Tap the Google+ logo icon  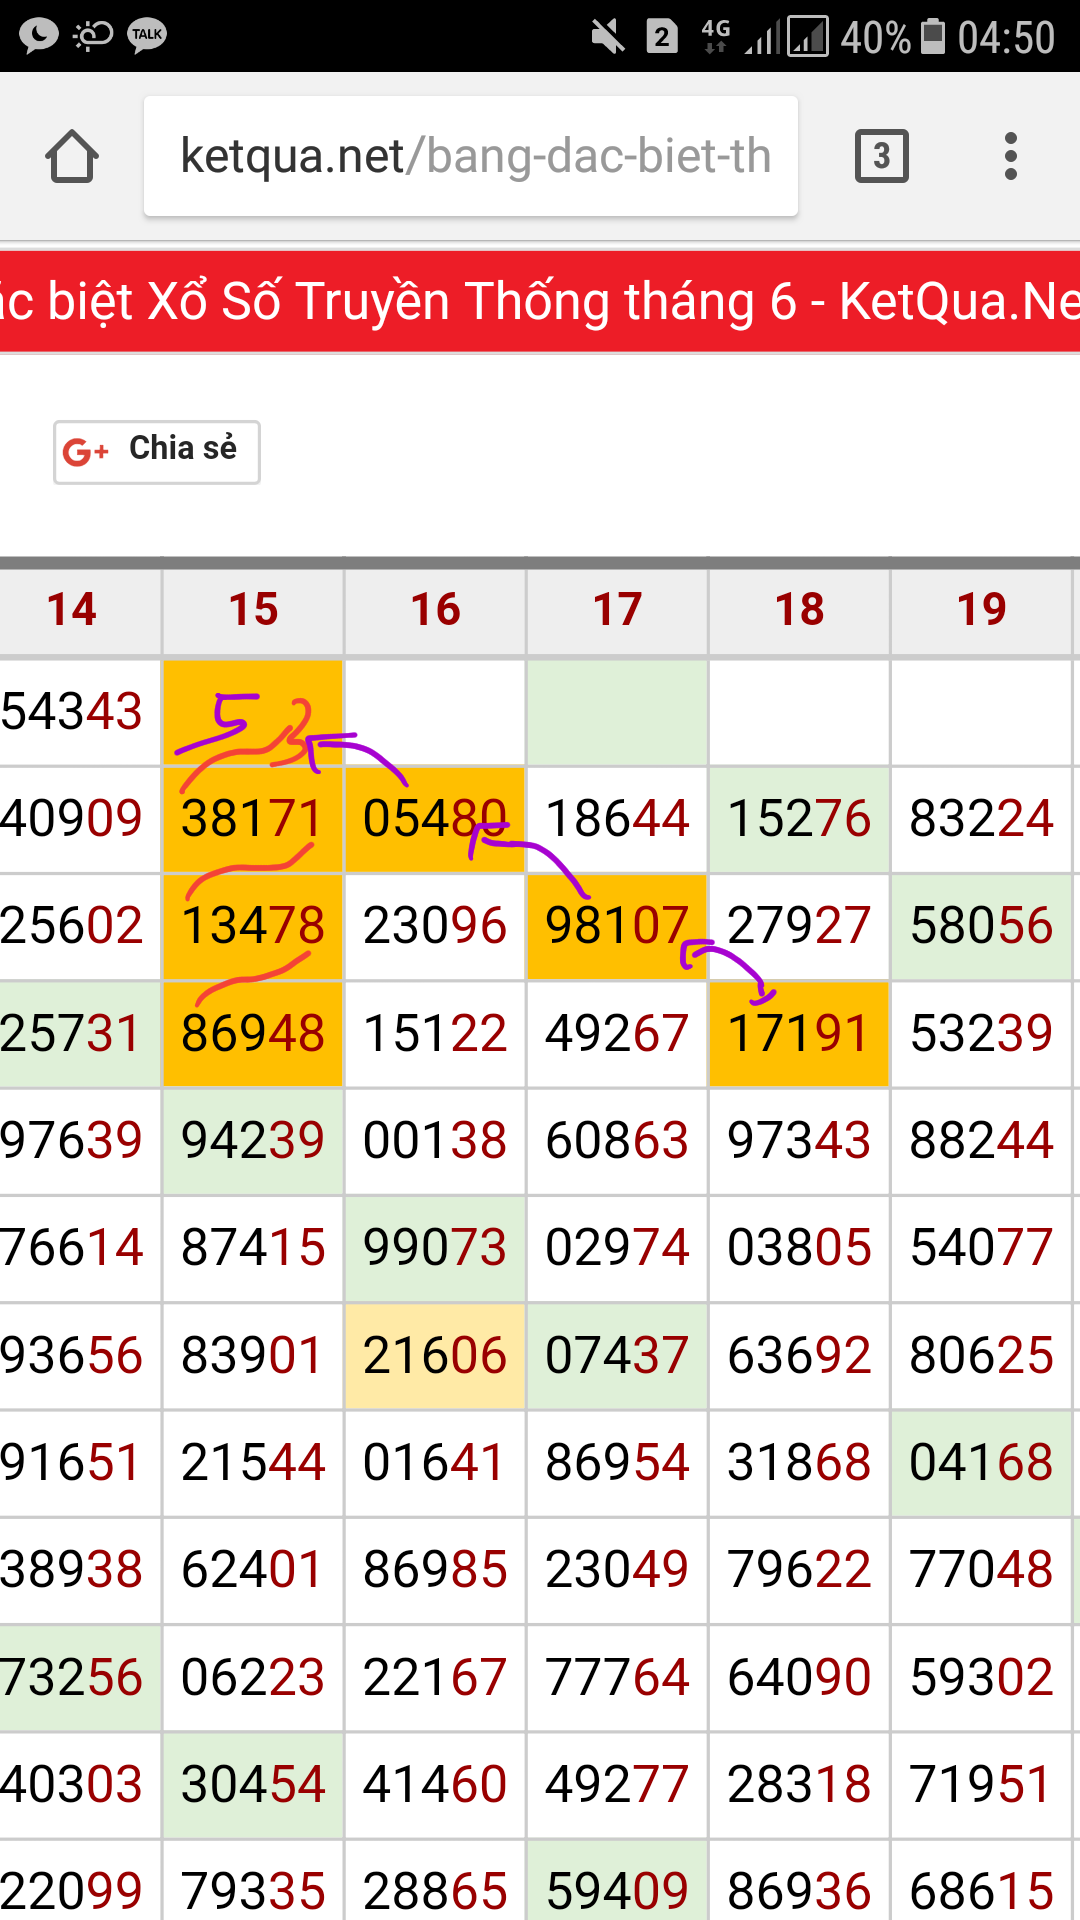[x=85, y=452]
